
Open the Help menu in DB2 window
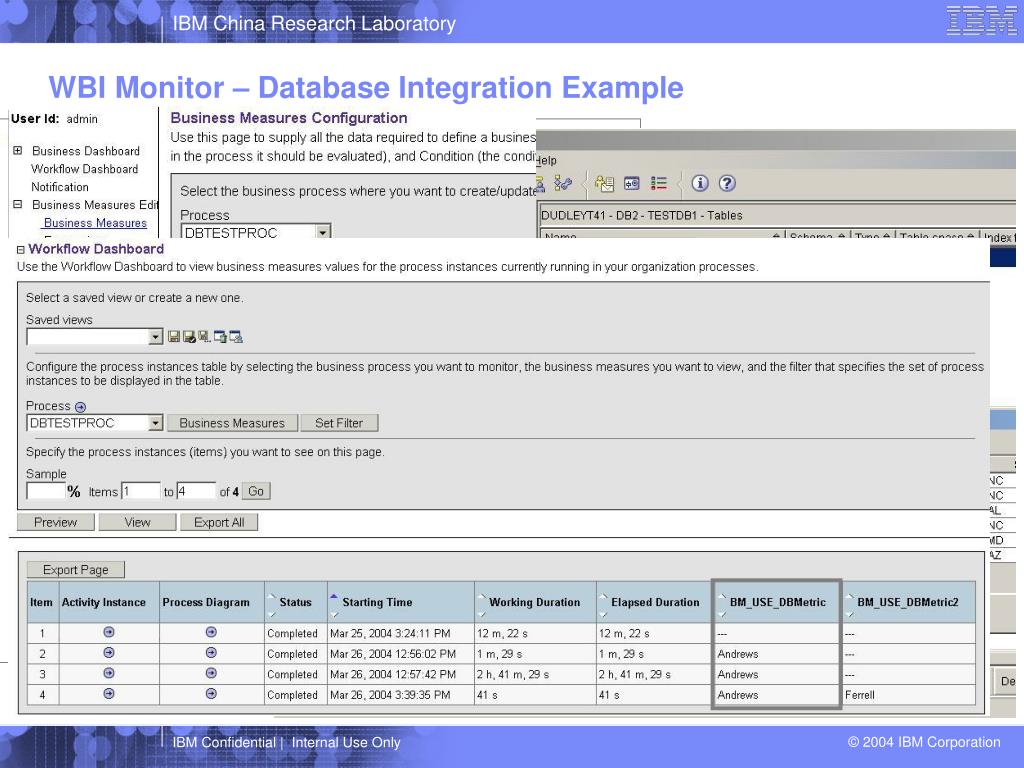[x=547, y=161]
